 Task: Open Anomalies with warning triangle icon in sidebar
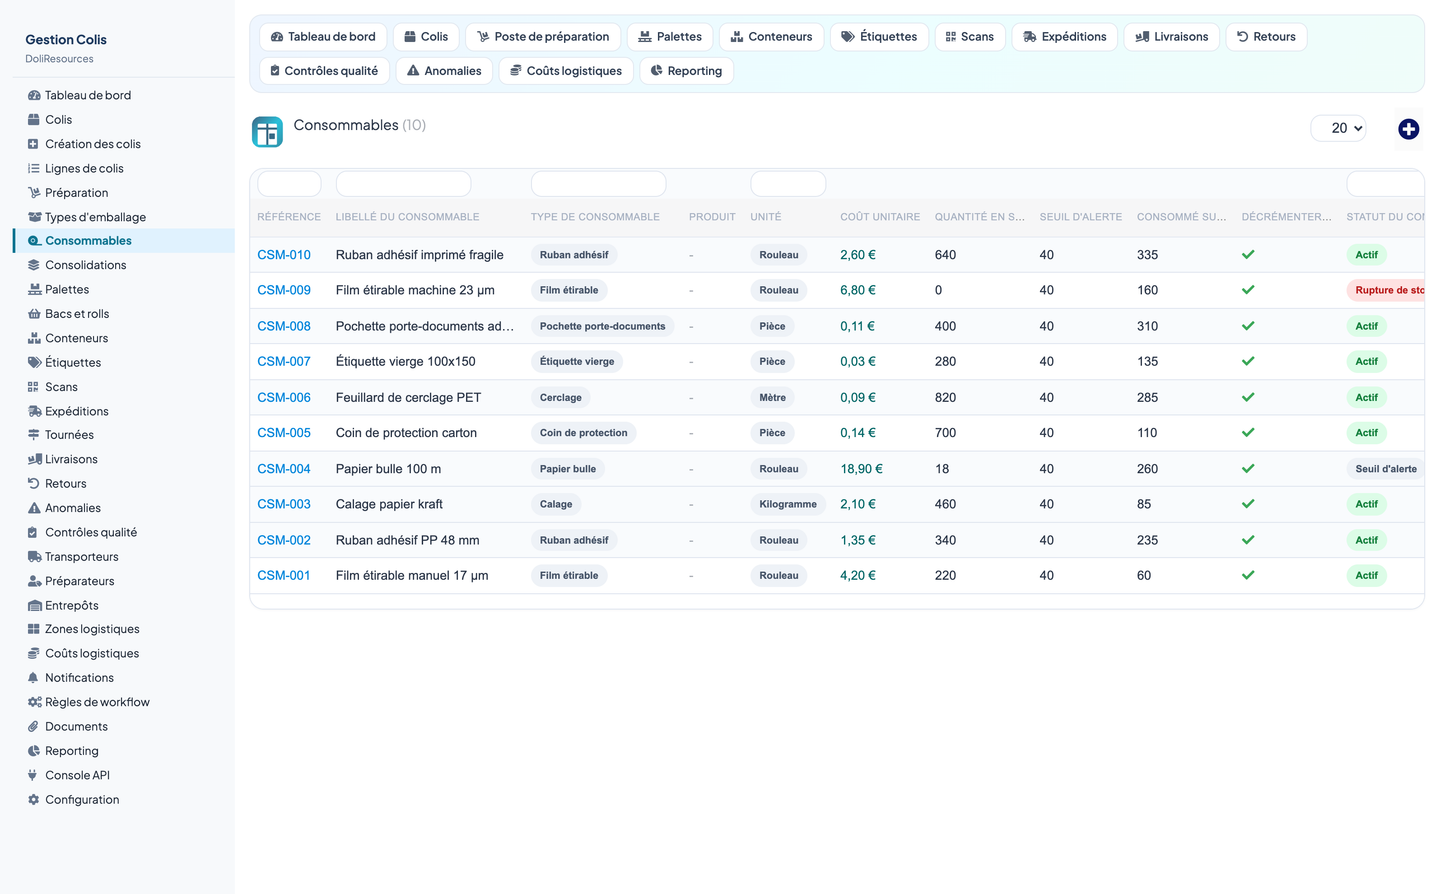point(34,508)
